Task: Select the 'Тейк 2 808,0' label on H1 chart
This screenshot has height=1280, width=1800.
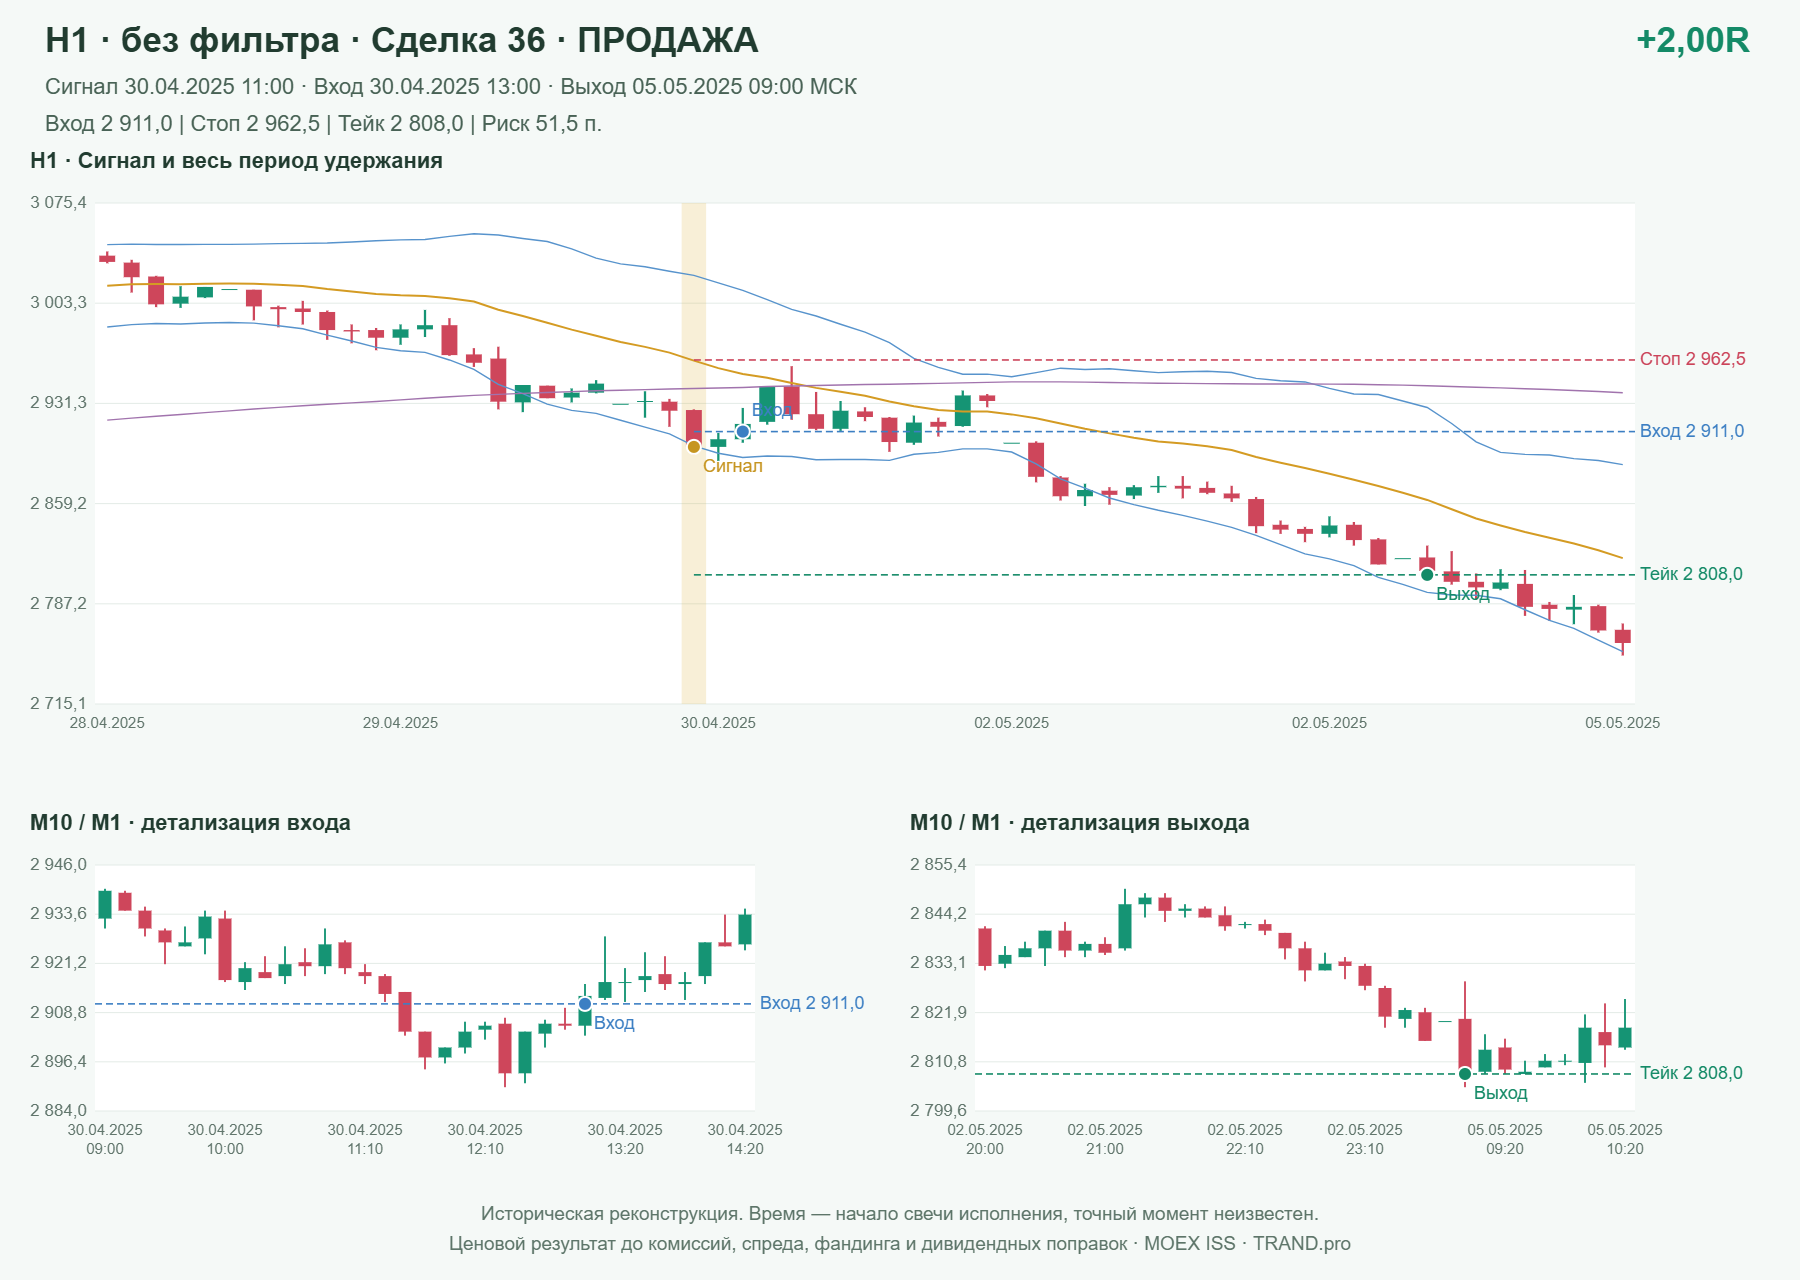Action: point(1691,574)
